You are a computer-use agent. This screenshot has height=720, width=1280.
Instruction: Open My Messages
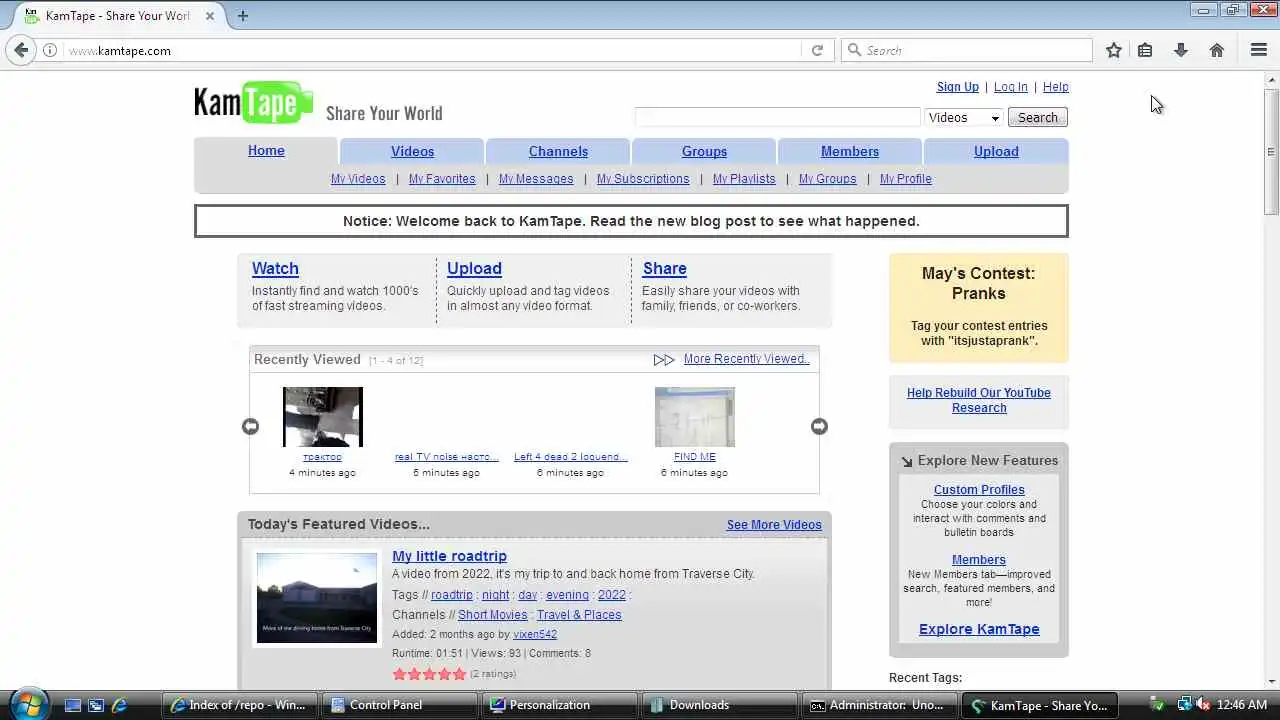pyautogui.click(x=536, y=179)
